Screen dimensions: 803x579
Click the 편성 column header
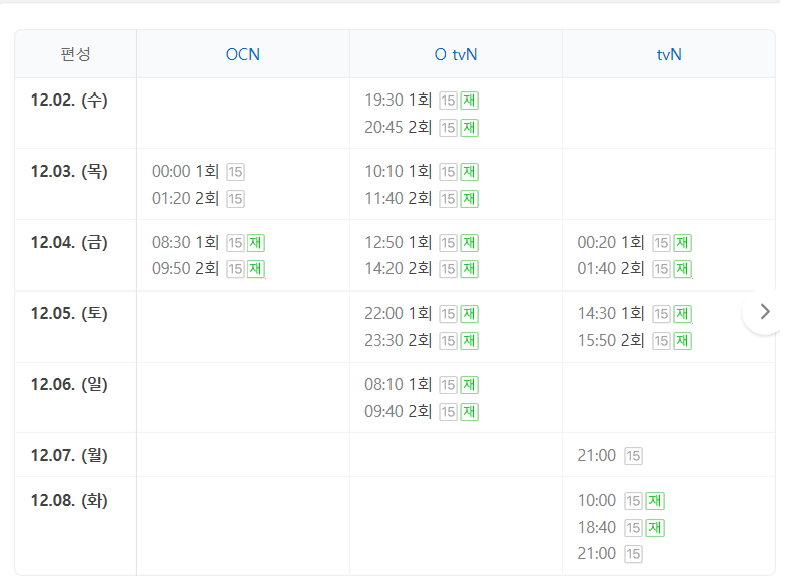[75, 54]
